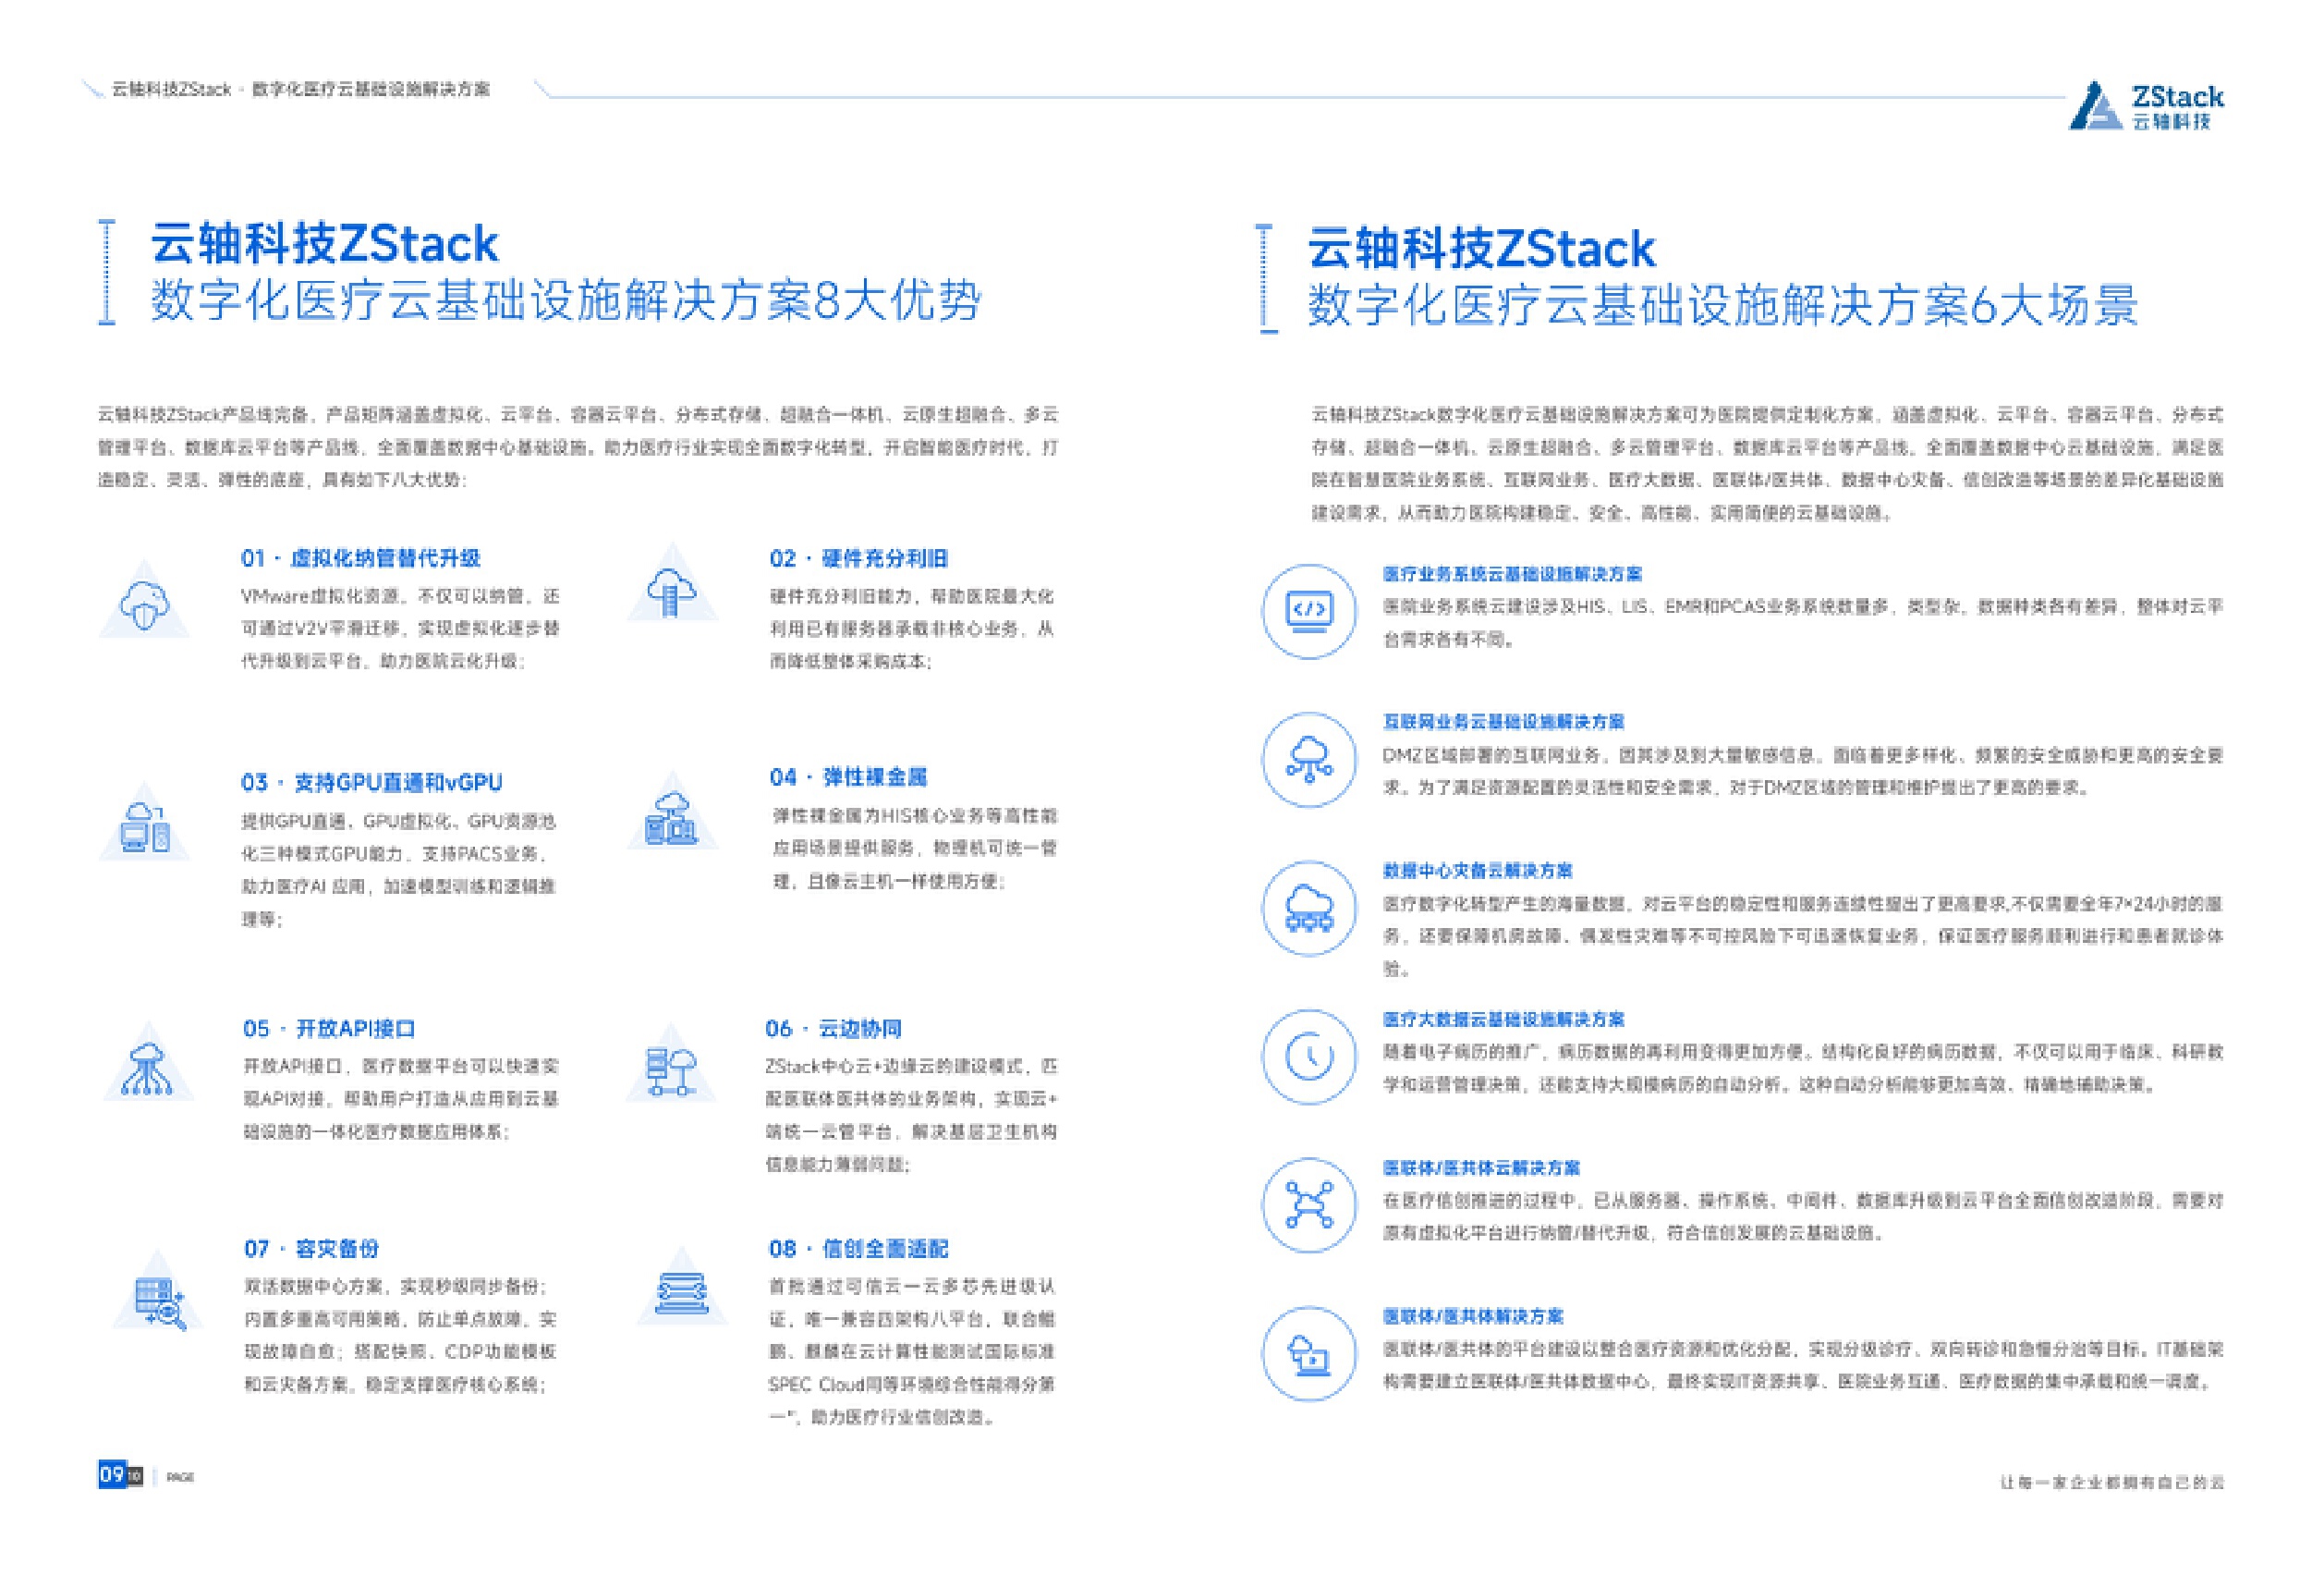Click the page number 09 badge

click(111, 1474)
